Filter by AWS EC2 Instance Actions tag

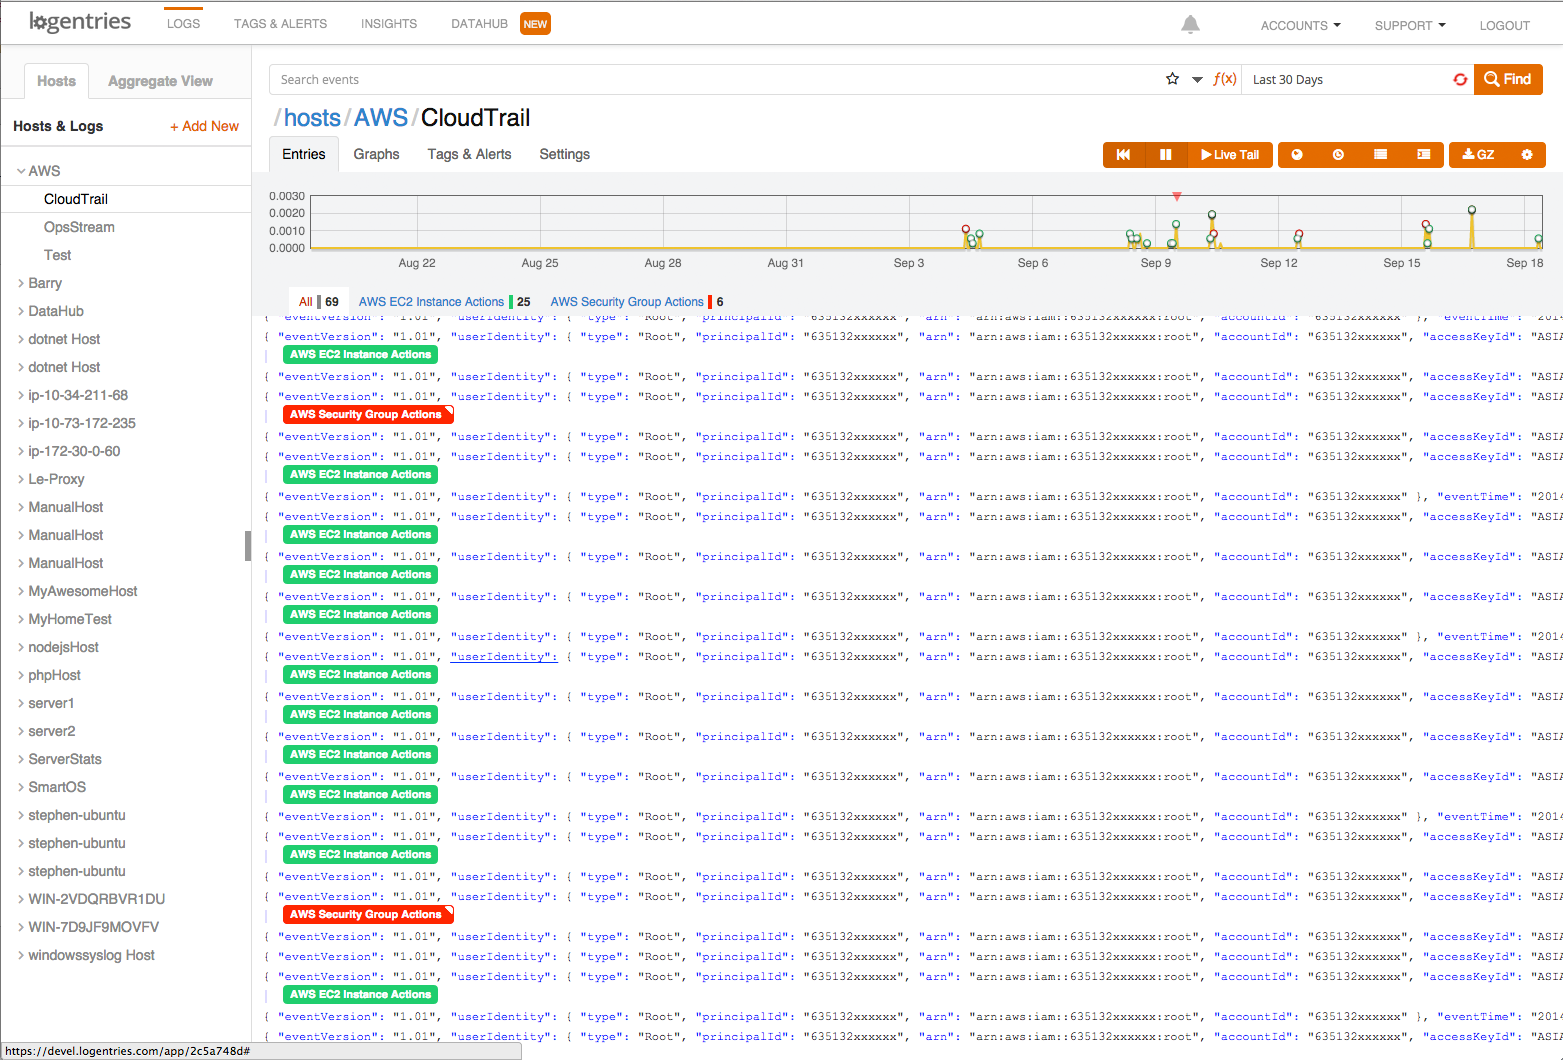[431, 302]
